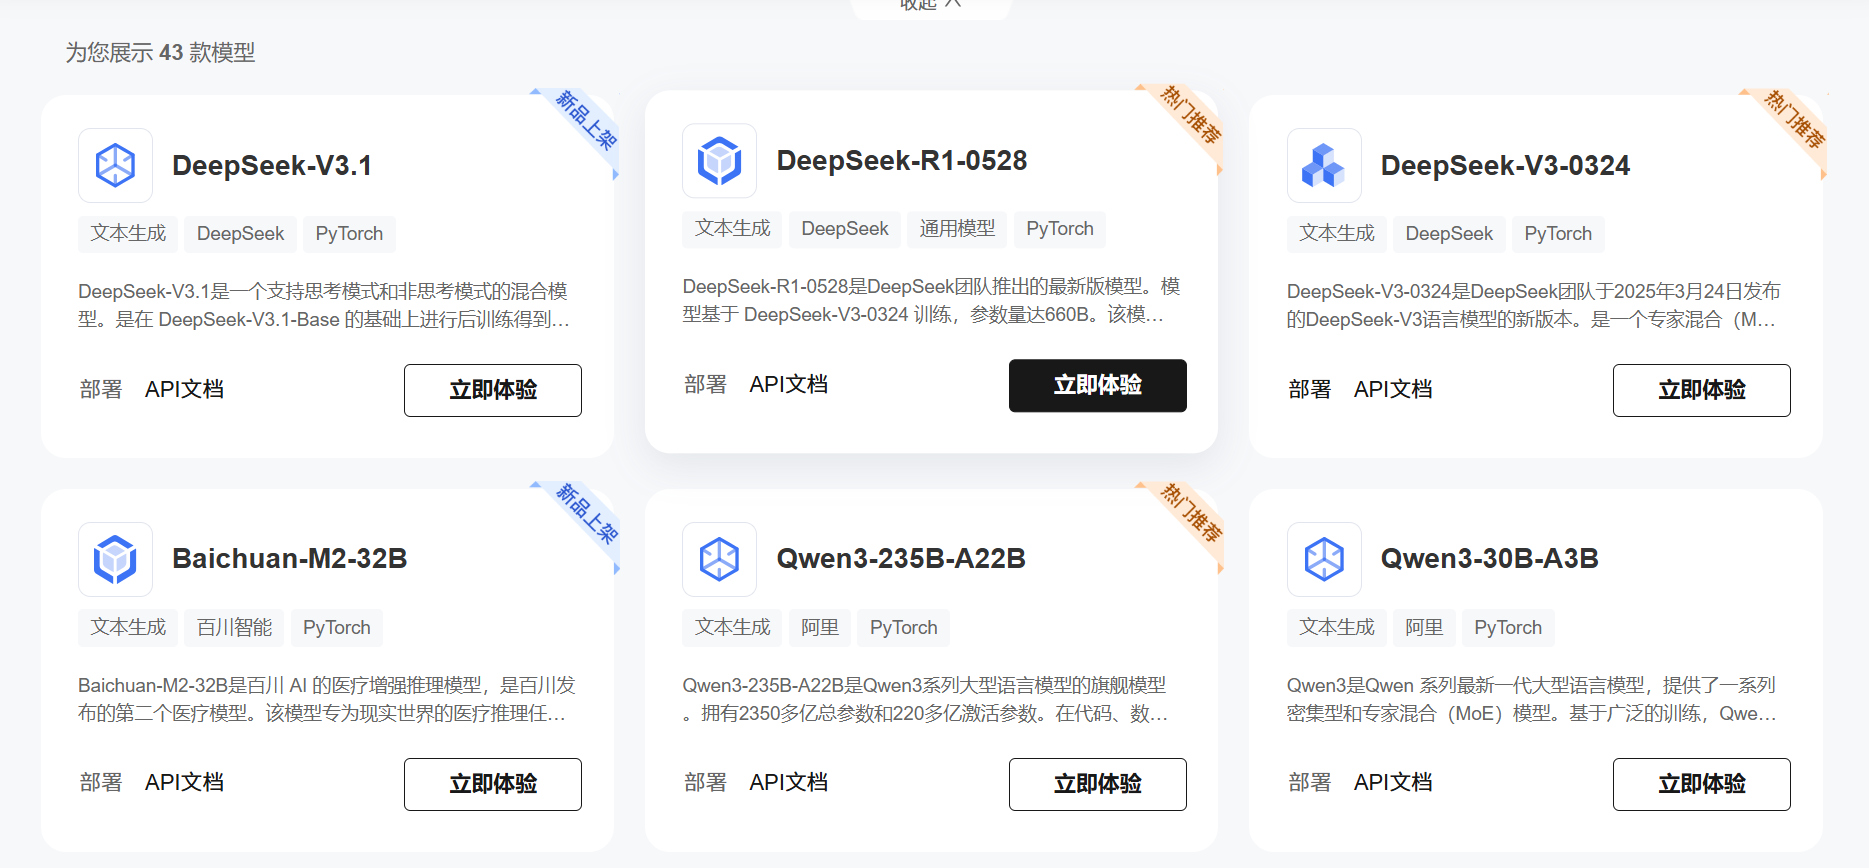Deploy Qwen3-235B-A22B via 部署 link
Image resolution: width=1869 pixels, height=868 pixels.
pyautogui.click(x=705, y=782)
